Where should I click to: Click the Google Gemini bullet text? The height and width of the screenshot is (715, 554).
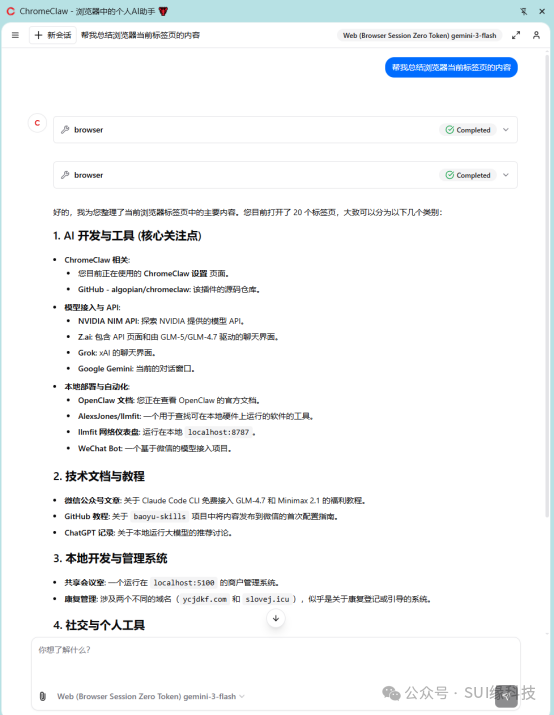point(136,368)
